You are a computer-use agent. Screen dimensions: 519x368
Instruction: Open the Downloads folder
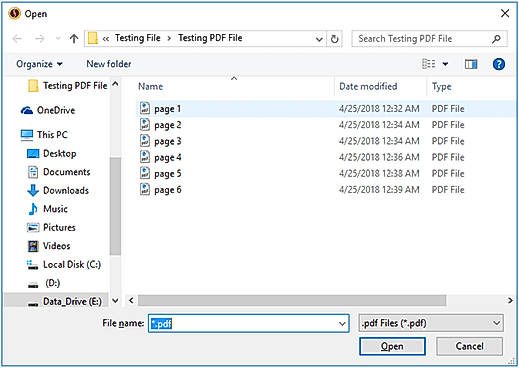58,190
